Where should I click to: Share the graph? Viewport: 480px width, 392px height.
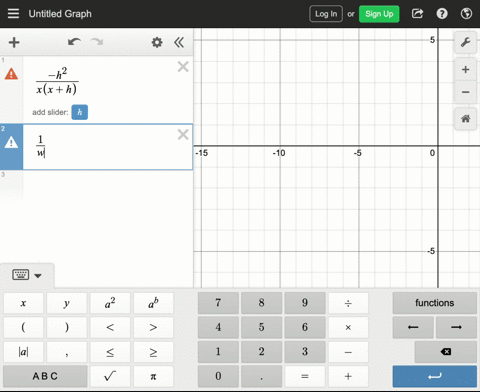coord(417,14)
